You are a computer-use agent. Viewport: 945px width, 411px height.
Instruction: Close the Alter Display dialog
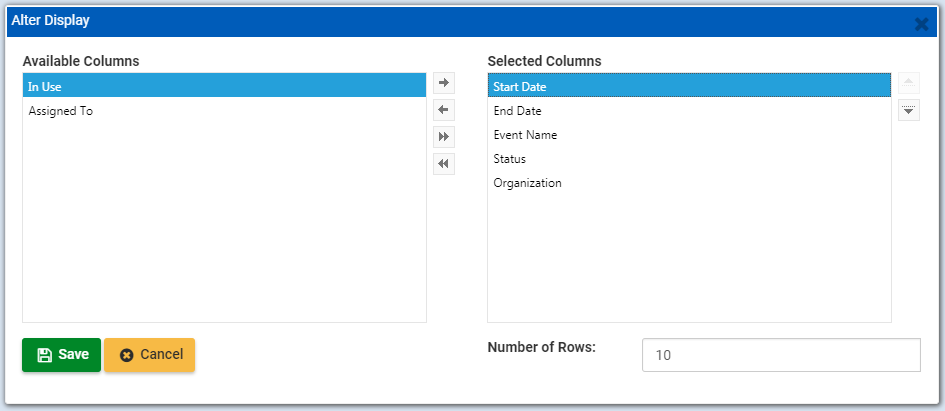click(921, 24)
